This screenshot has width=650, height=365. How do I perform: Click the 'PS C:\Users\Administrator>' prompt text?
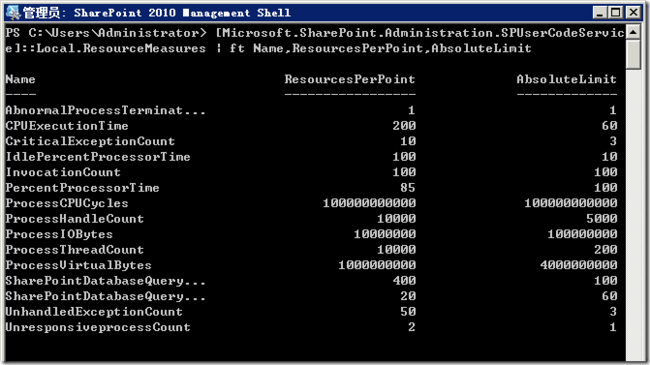point(106,33)
